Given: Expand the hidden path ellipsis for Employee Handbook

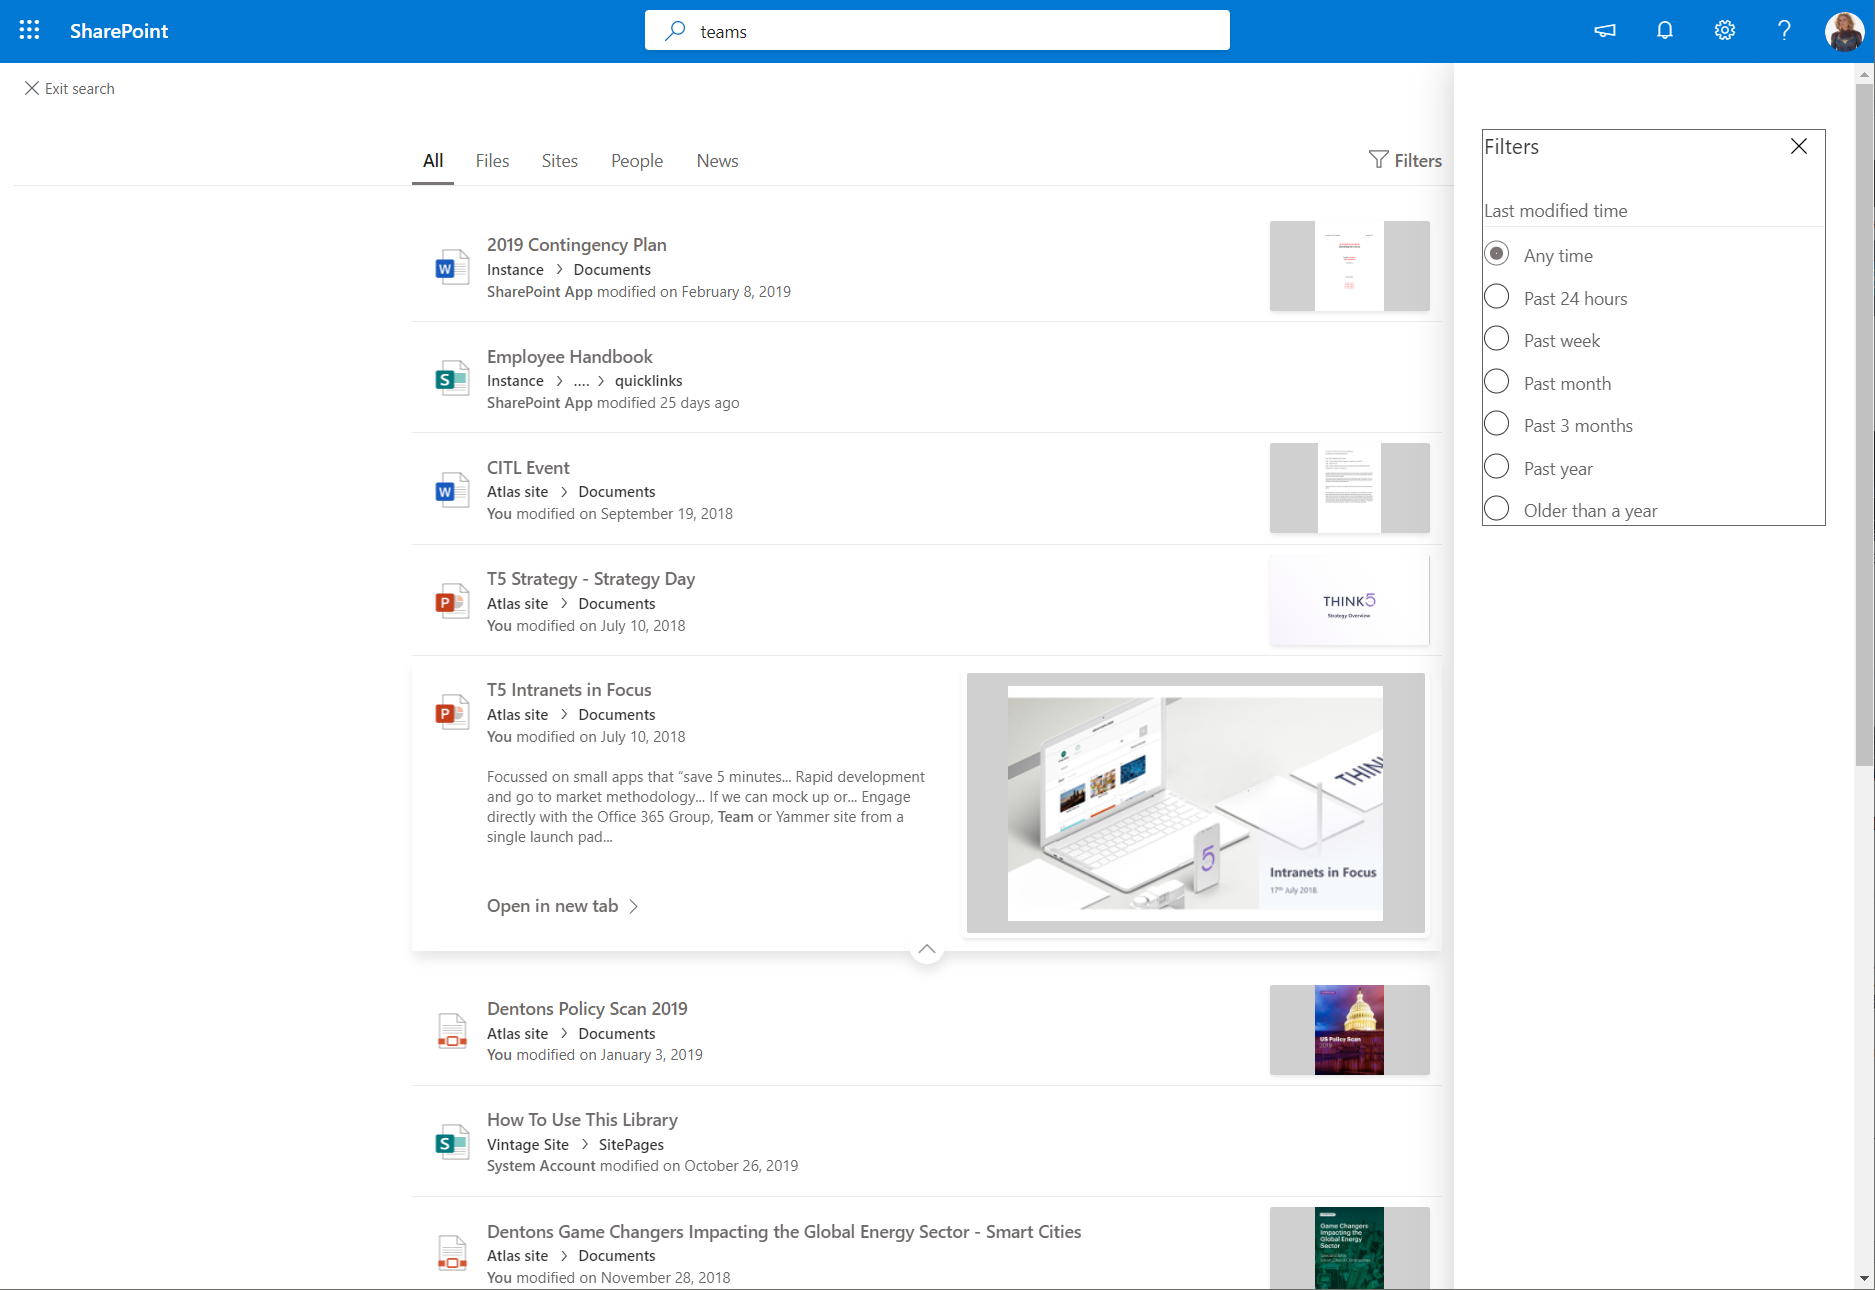Looking at the screenshot, I should [x=581, y=381].
